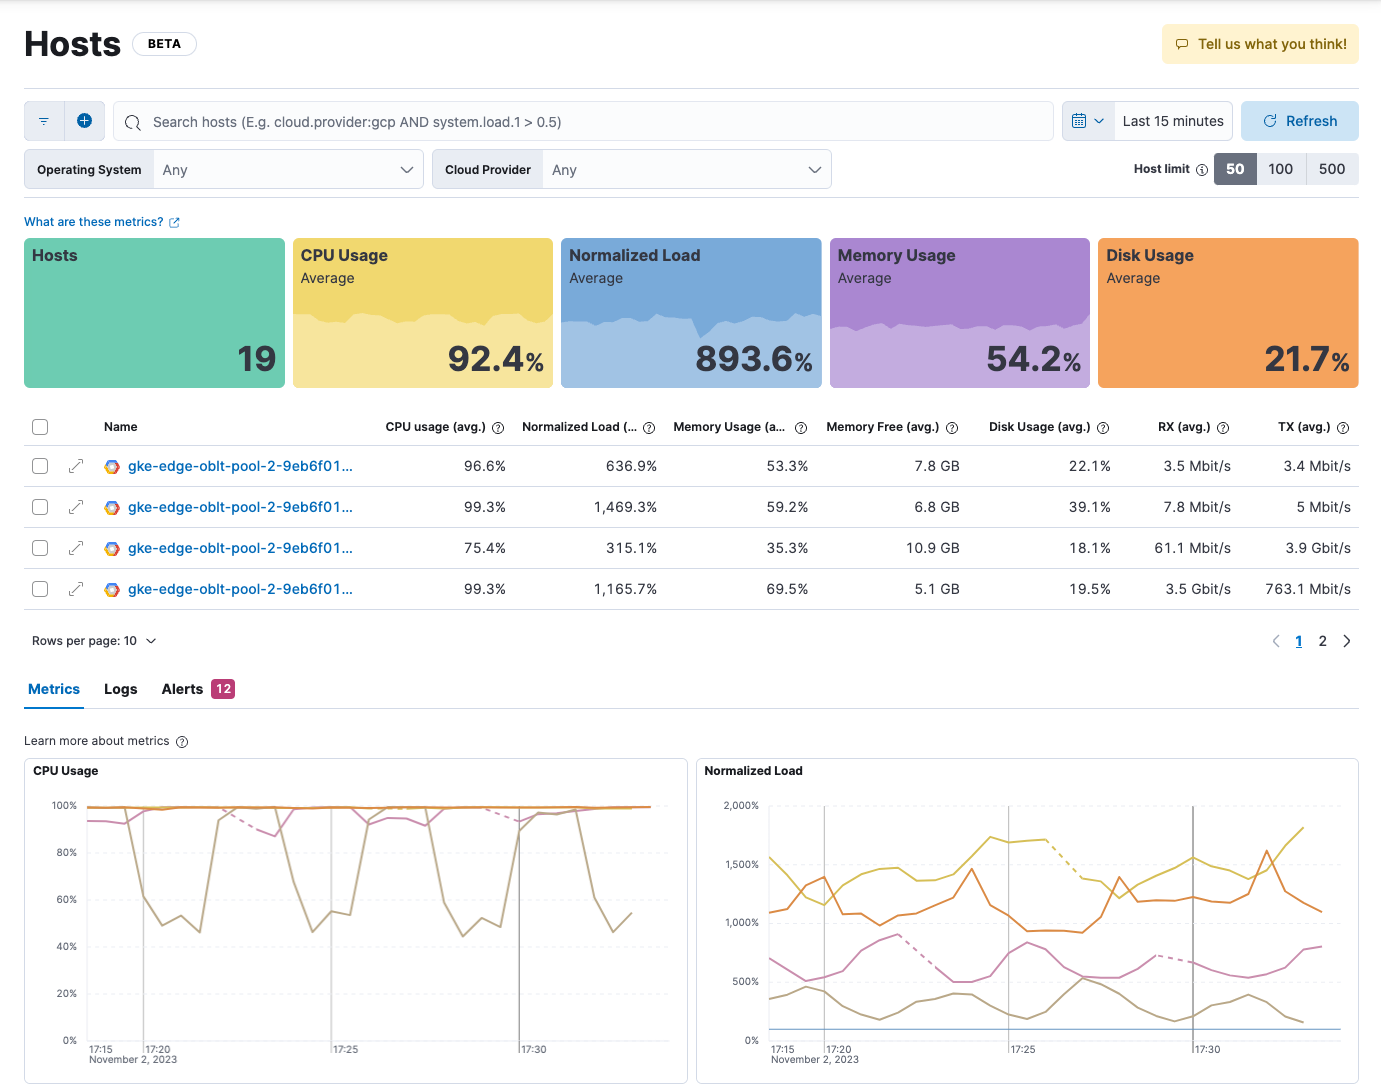
Task: Click CPU usage column help icon
Action: coord(498,428)
